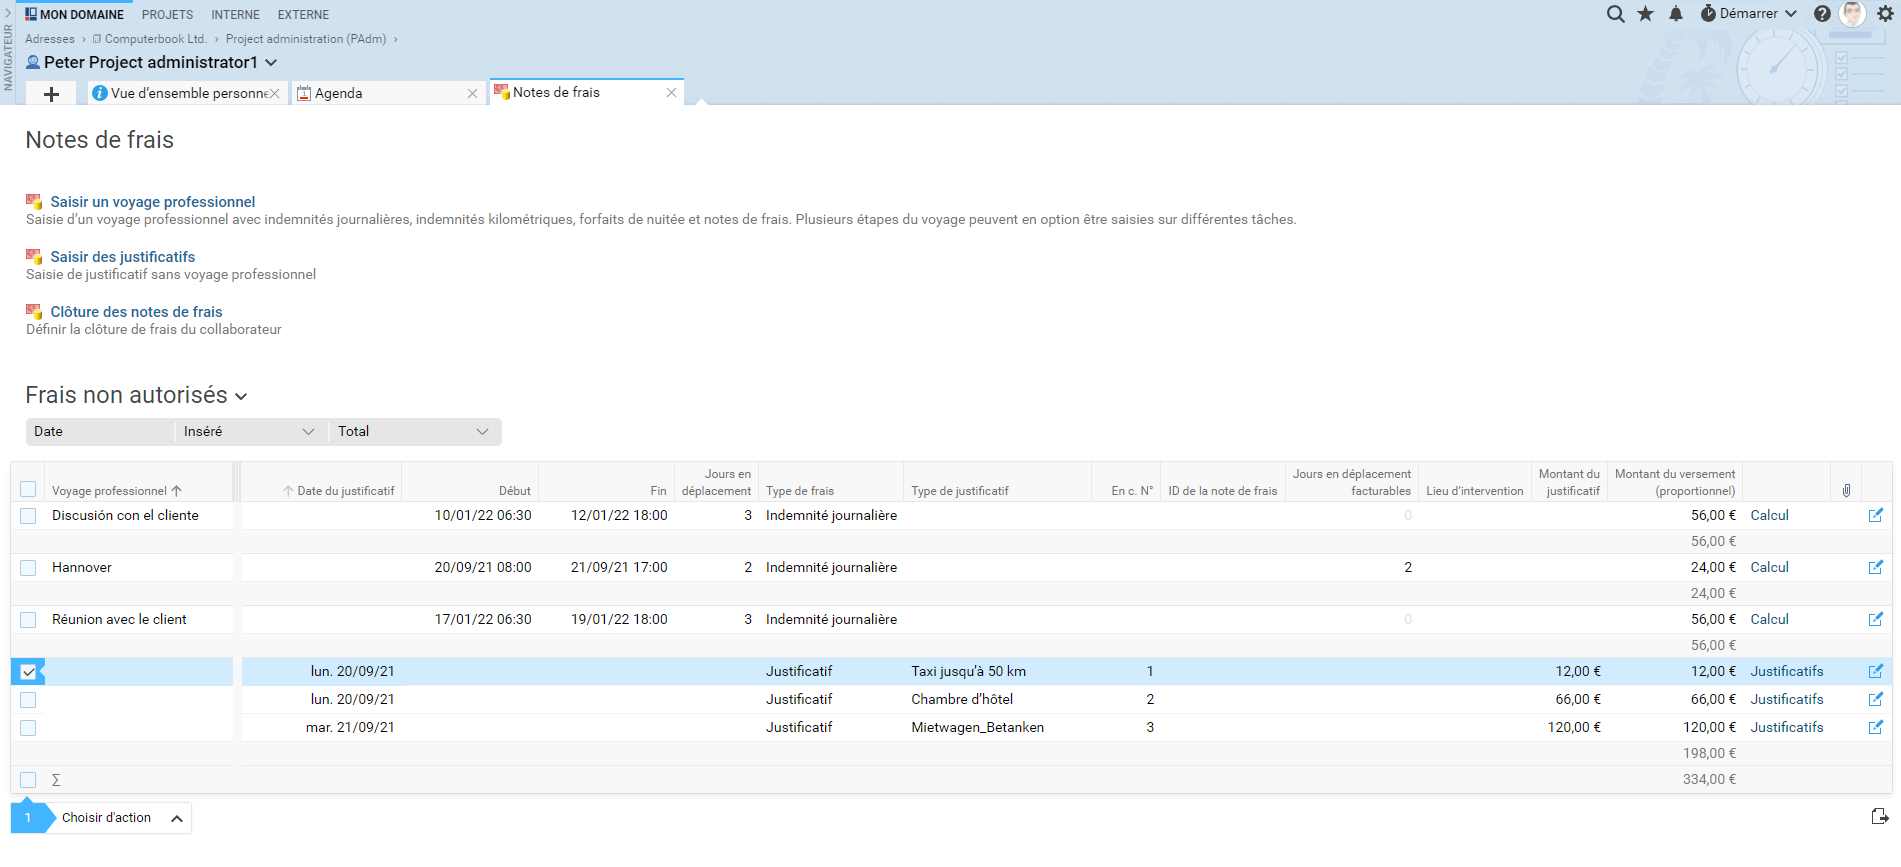1901x867 pixels.
Task: Check the Discusión con el cliente row
Action: pyautogui.click(x=28, y=516)
